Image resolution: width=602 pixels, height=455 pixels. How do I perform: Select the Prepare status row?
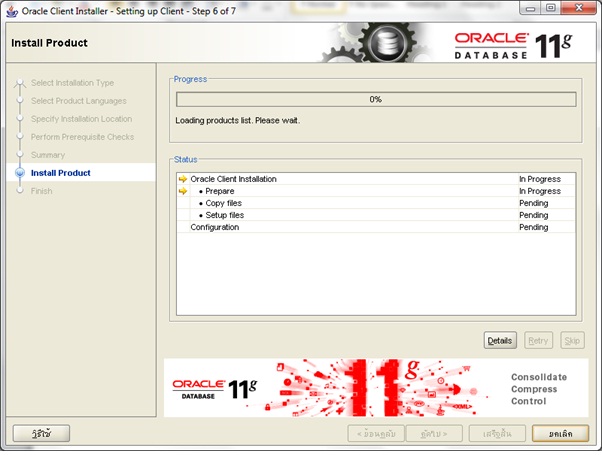pyautogui.click(x=376, y=191)
